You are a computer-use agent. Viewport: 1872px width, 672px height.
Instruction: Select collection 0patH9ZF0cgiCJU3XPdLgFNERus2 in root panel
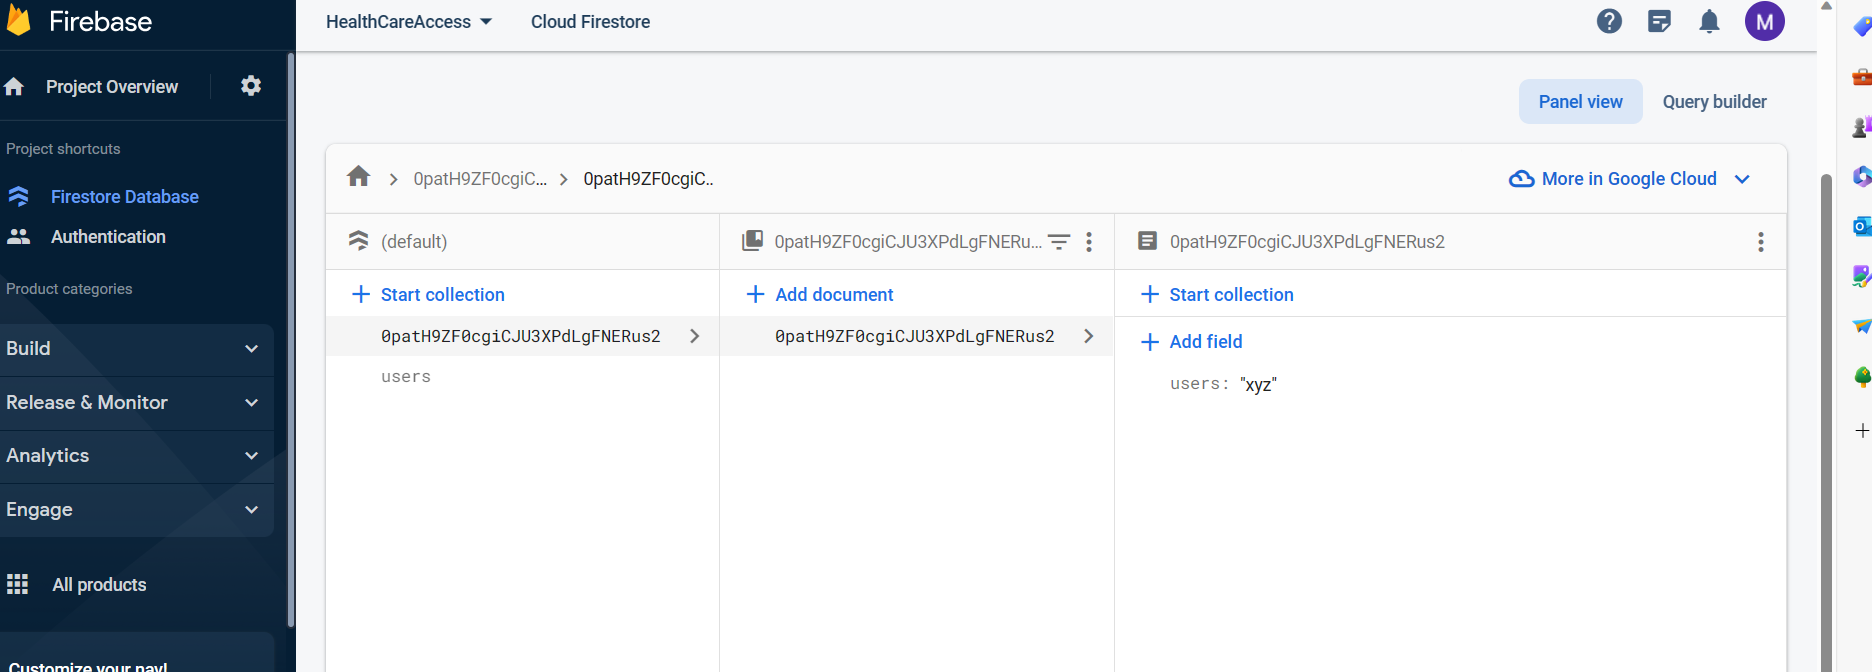click(522, 336)
